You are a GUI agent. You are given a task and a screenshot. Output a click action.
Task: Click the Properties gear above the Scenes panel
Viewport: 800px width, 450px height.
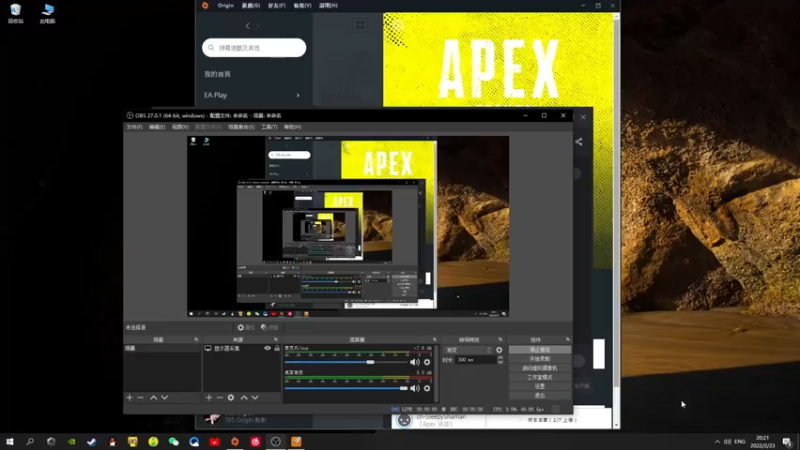click(246, 328)
